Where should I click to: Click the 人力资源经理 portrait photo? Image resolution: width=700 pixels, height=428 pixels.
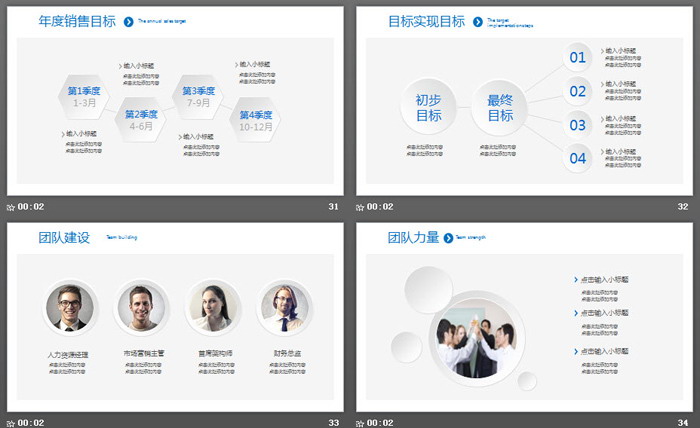(x=70, y=307)
